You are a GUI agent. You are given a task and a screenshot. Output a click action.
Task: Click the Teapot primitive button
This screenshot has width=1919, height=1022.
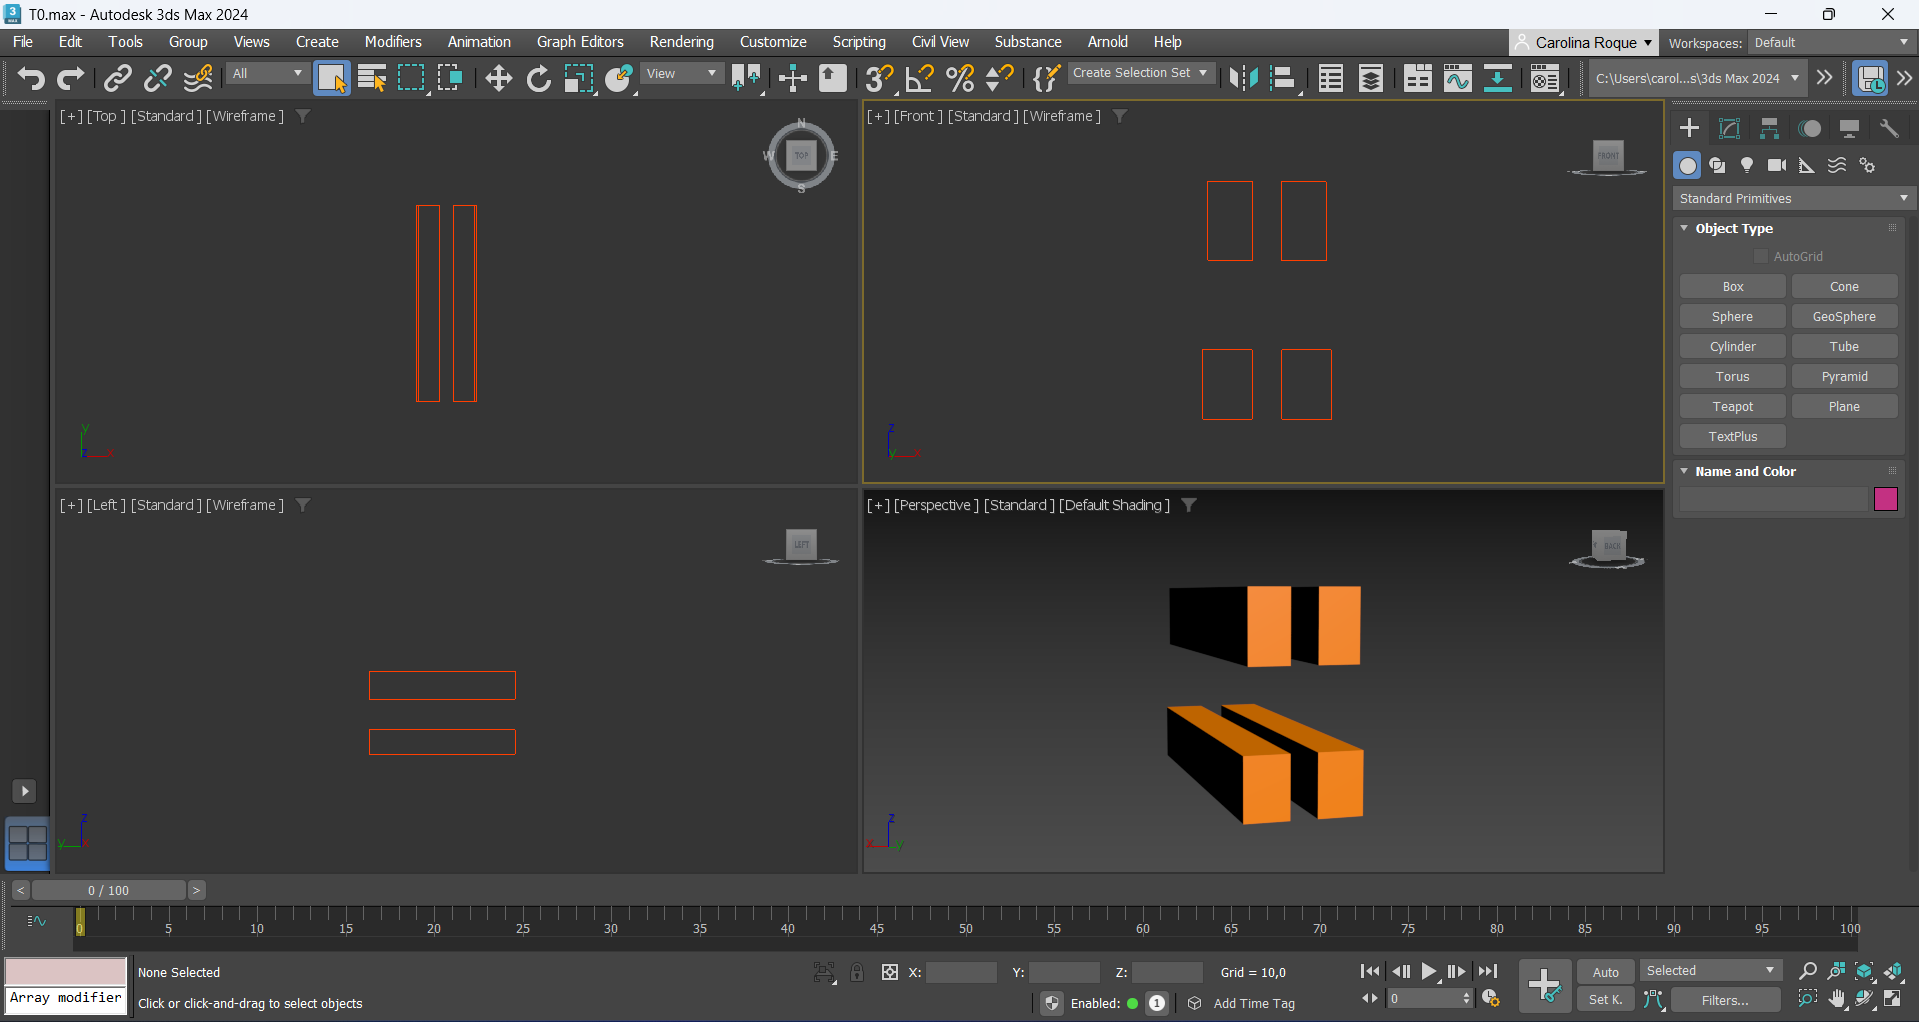point(1732,406)
